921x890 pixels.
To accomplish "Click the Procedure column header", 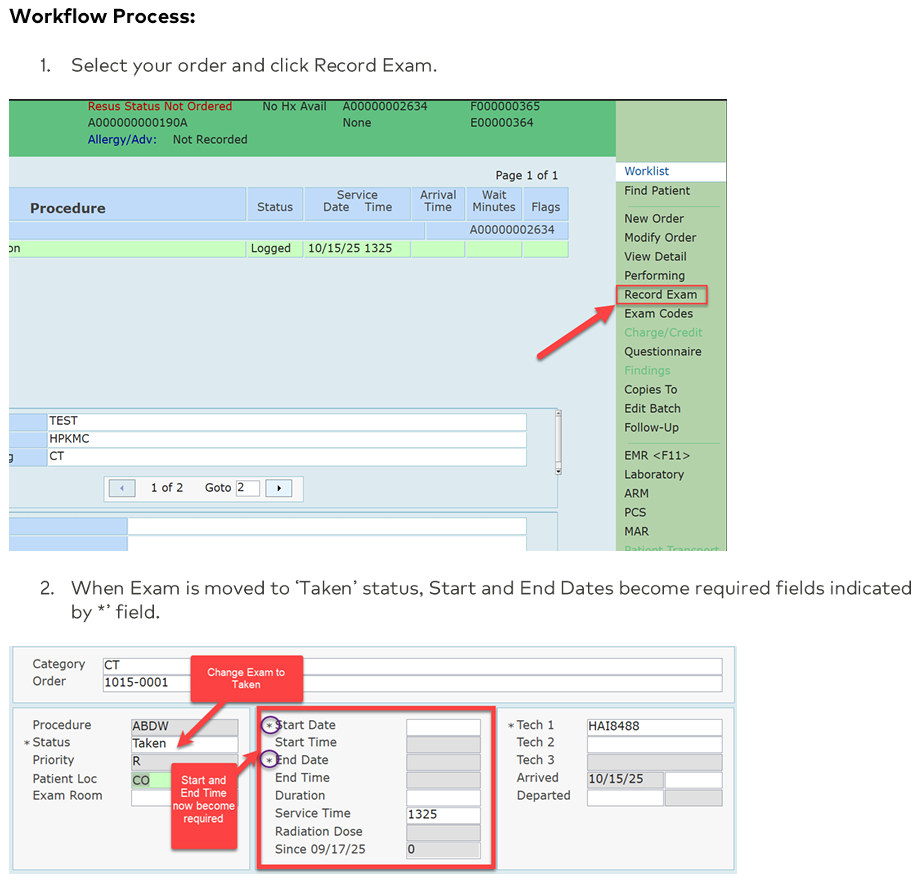I will [68, 208].
